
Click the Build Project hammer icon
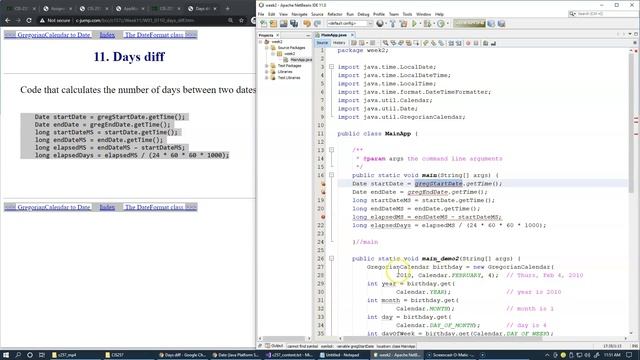pos(393,24)
